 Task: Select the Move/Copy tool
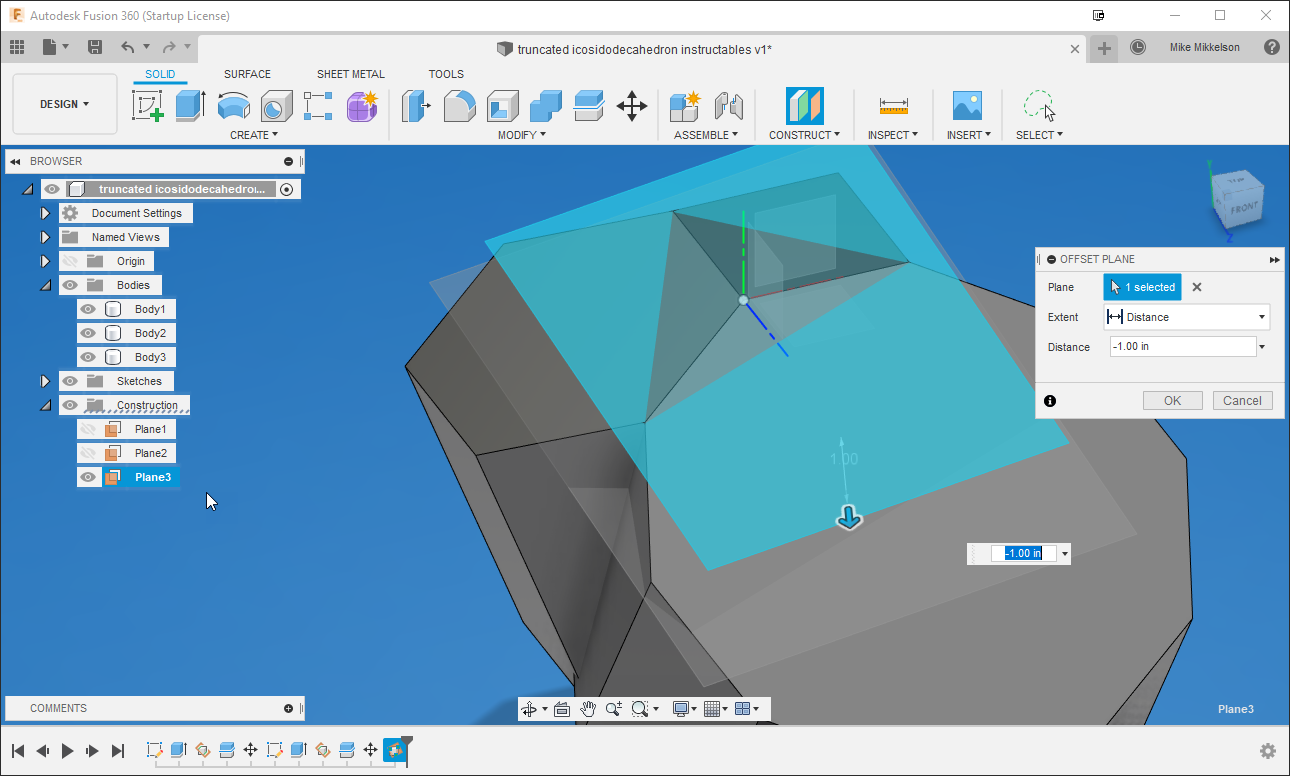coord(632,105)
